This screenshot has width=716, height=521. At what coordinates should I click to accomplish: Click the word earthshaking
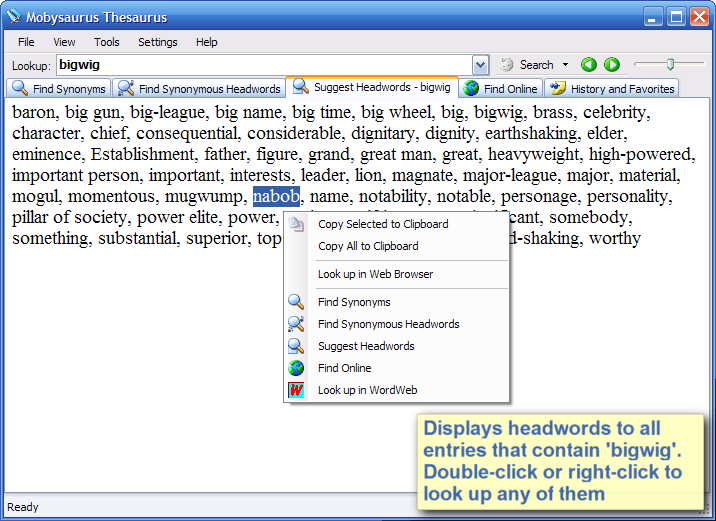531,133
